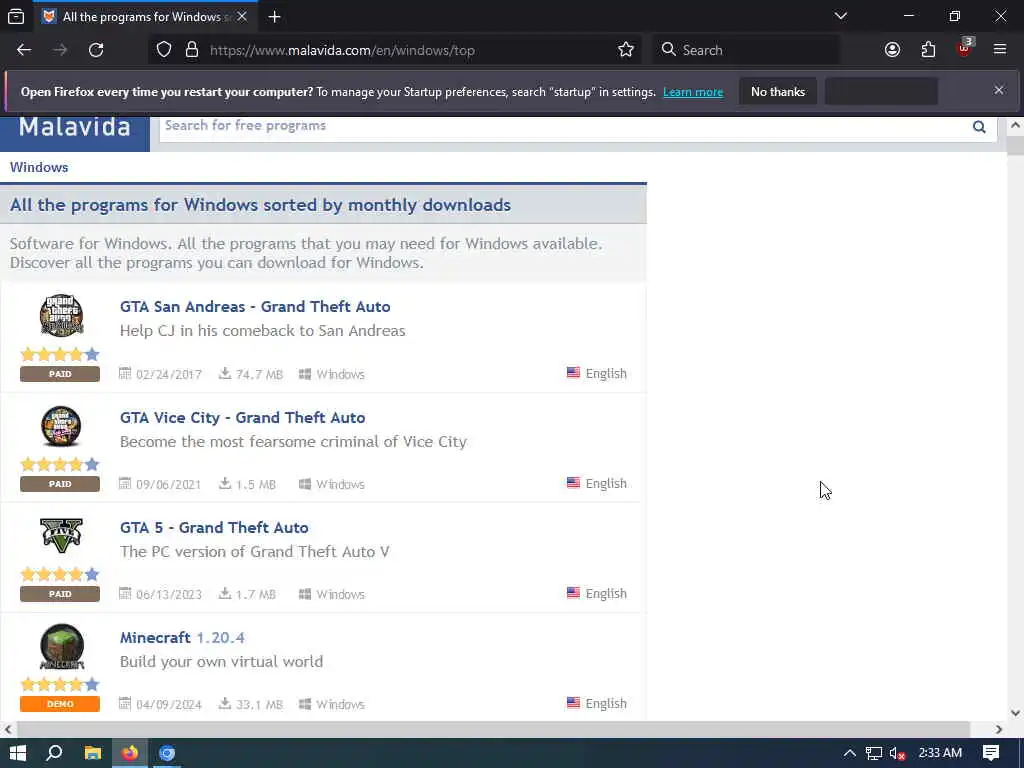
Task: Click the 'No thanks' button
Action: point(778,91)
